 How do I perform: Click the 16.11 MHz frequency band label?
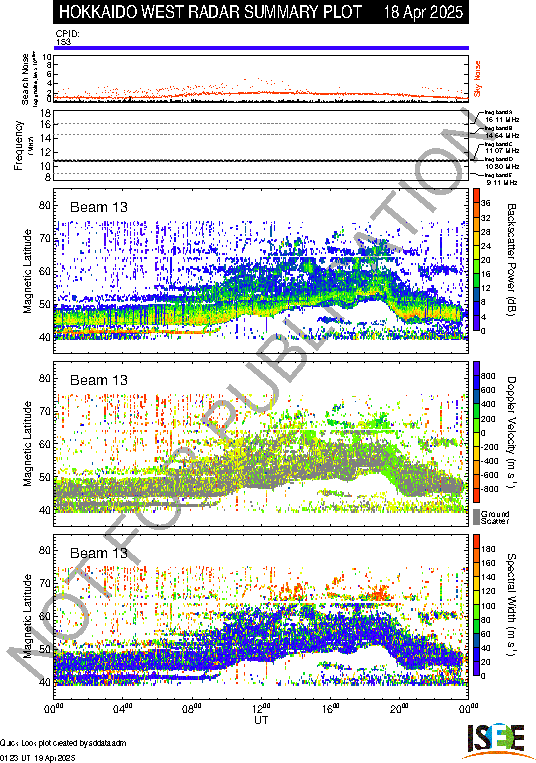[502, 120]
